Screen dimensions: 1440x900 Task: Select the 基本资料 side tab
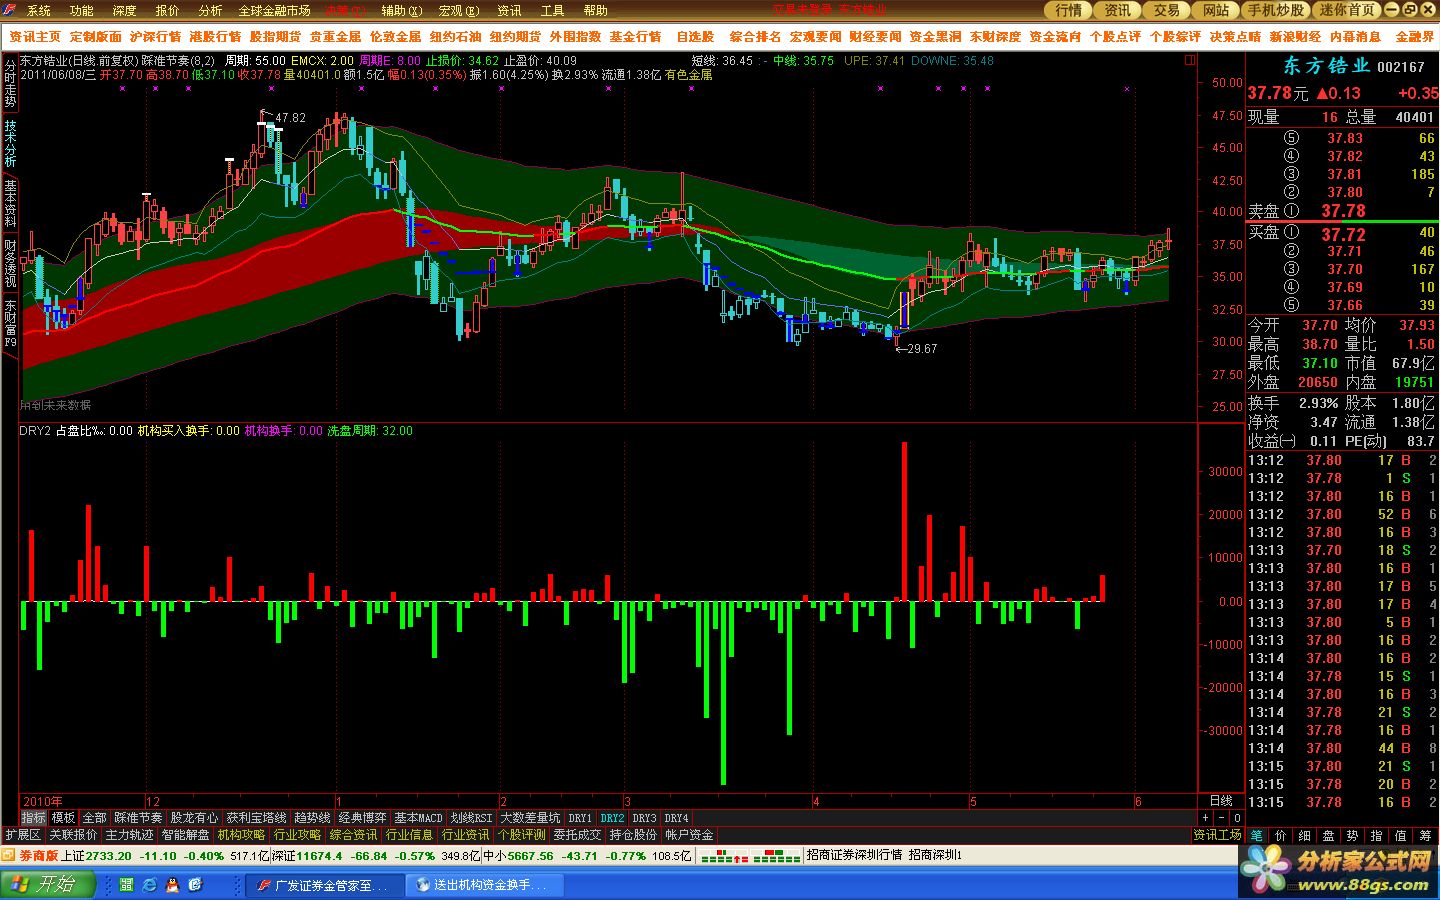(10, 203)
